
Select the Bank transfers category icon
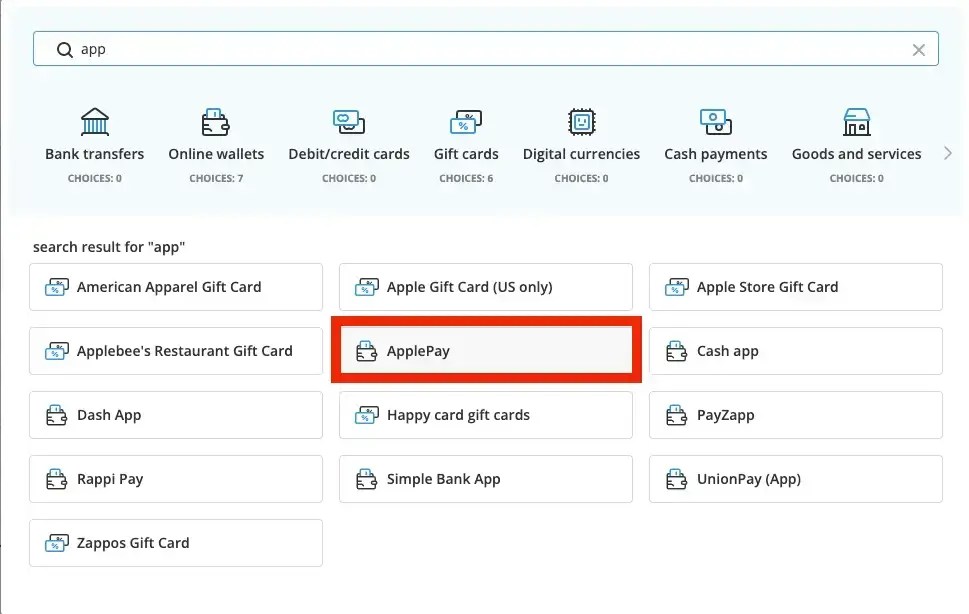94,120
